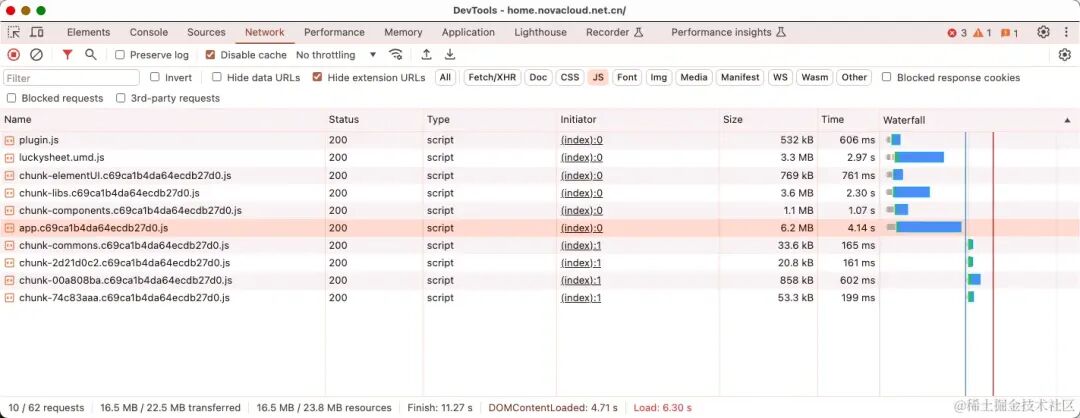The width and height of the screenshot is (1080, 418).
Task: Filter by Manifest requests
Action: pyautogui.click(x=740, y=77)
